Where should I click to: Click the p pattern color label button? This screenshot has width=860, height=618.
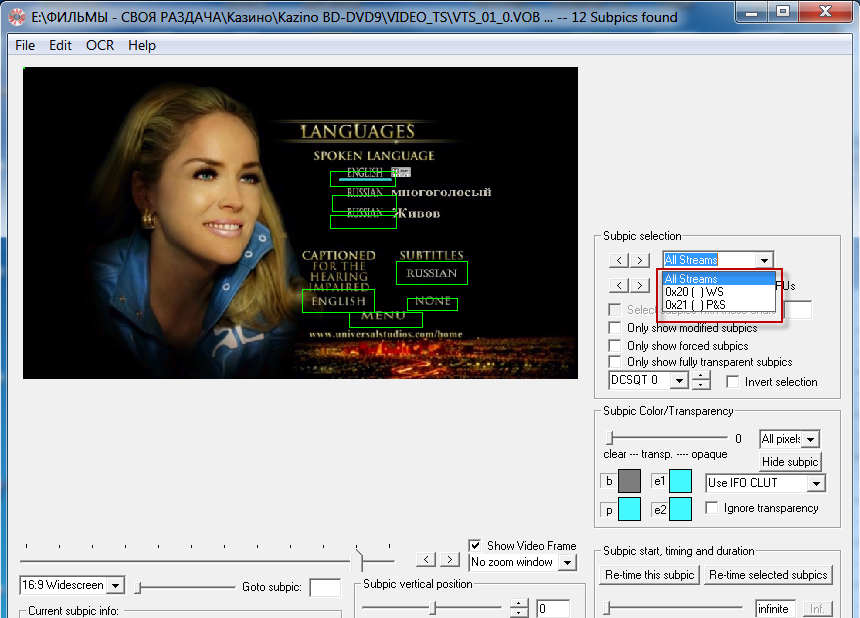pyautogui.click(x=609, y=510)
